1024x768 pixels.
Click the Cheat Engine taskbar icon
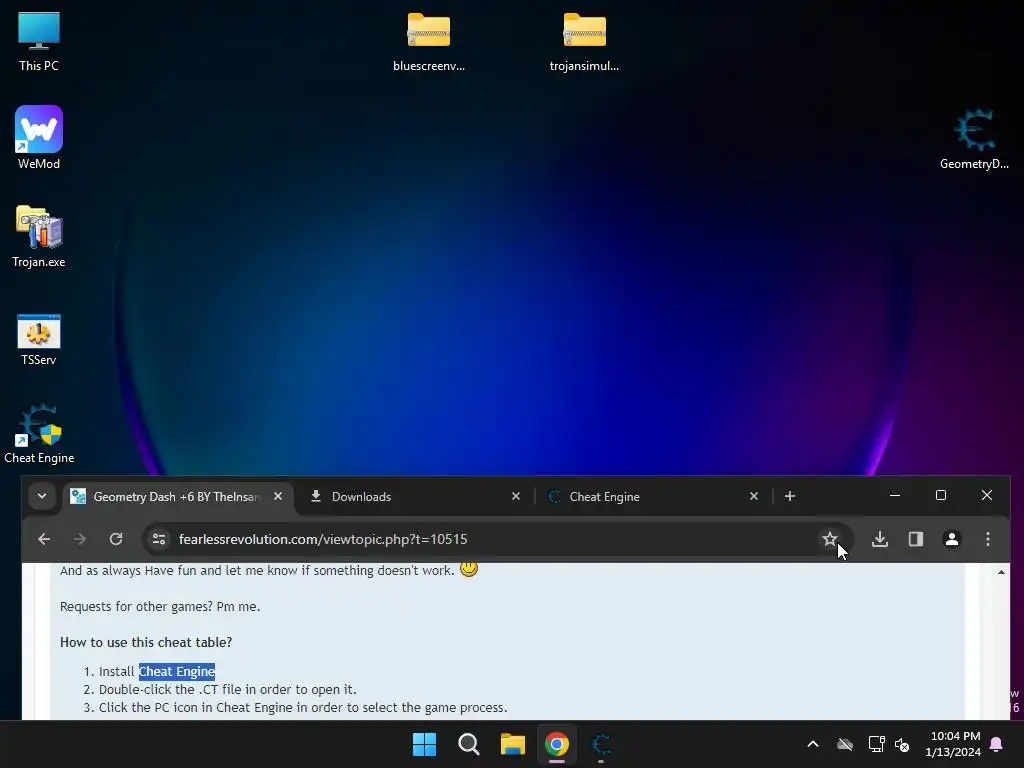(601, 744)
